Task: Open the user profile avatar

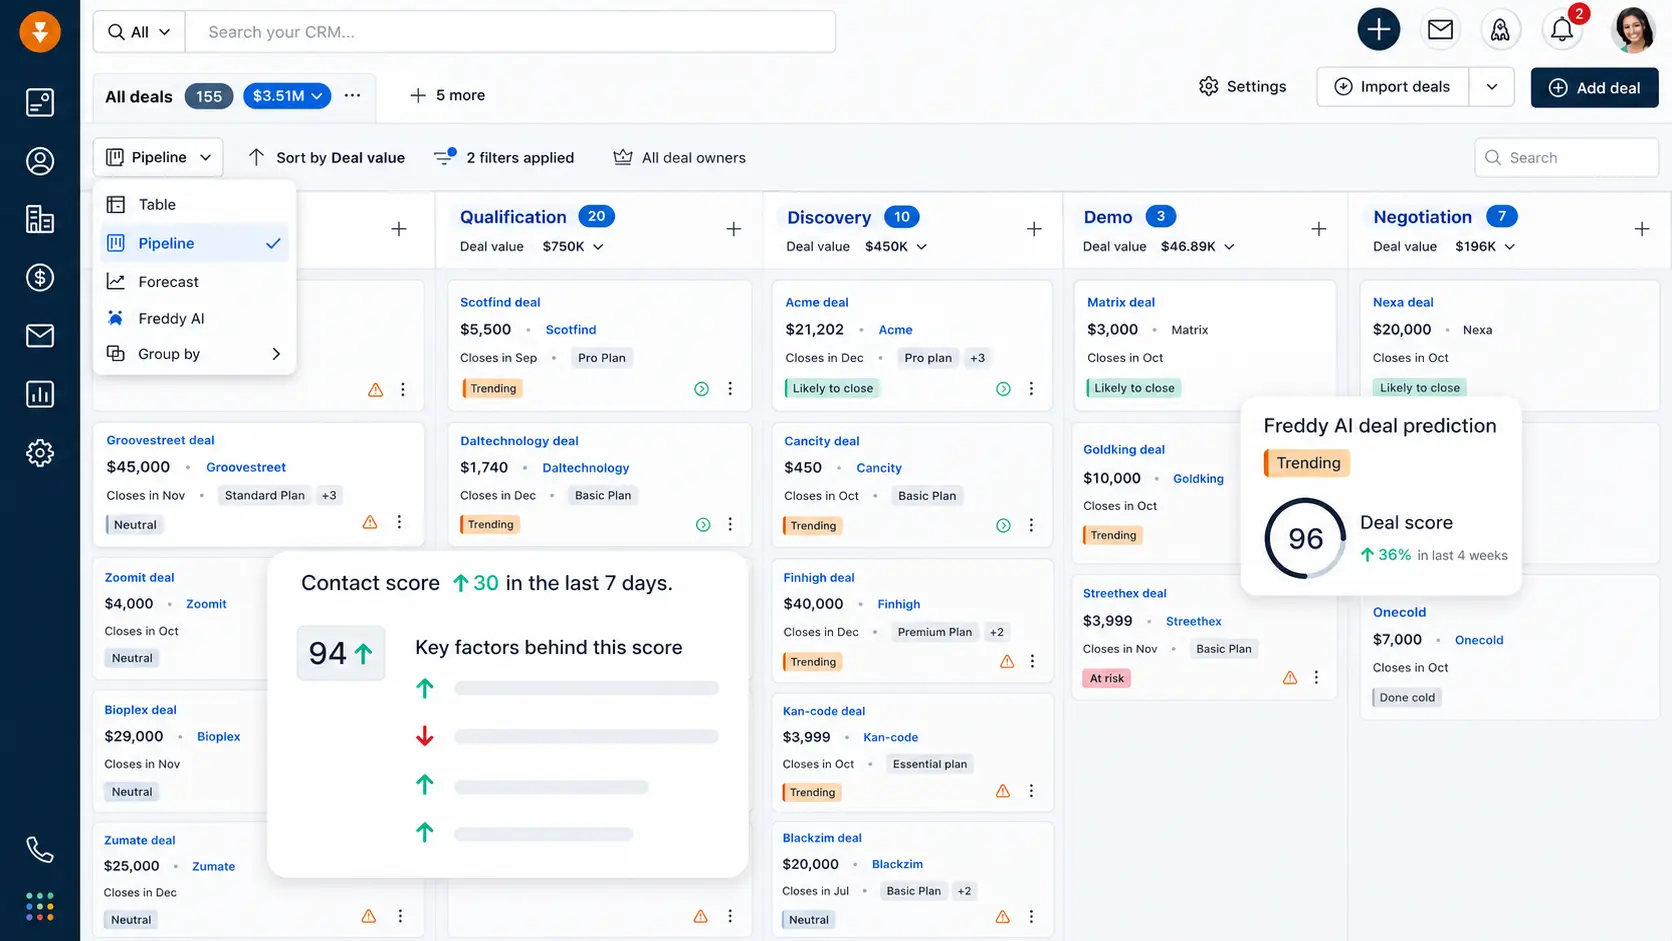Action: pyautogui.click(x=1633, y=29)
